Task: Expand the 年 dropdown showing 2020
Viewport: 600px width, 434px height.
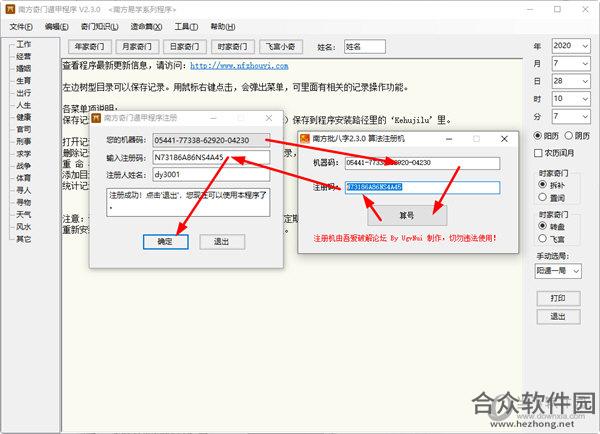Action: [x=571, y=46]
